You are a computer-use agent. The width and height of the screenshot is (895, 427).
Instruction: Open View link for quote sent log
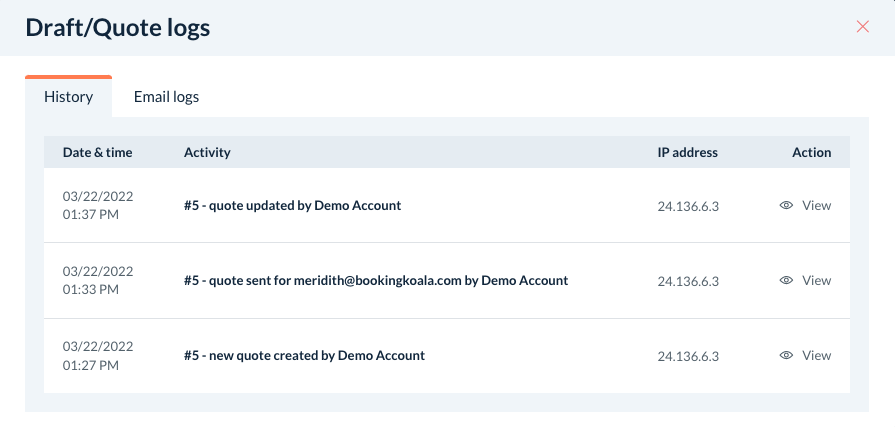point(816,280)
